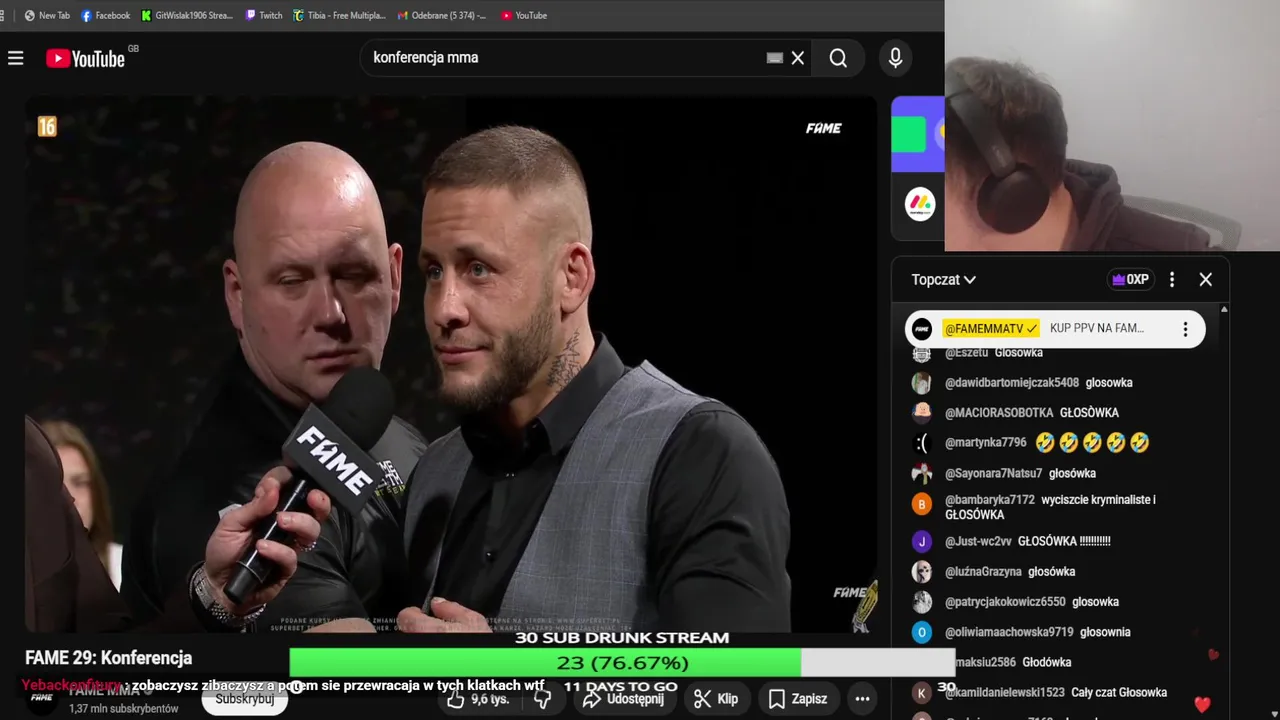1280x720 pixels.
Task: Close the live chat panel
Action: 1206,280
